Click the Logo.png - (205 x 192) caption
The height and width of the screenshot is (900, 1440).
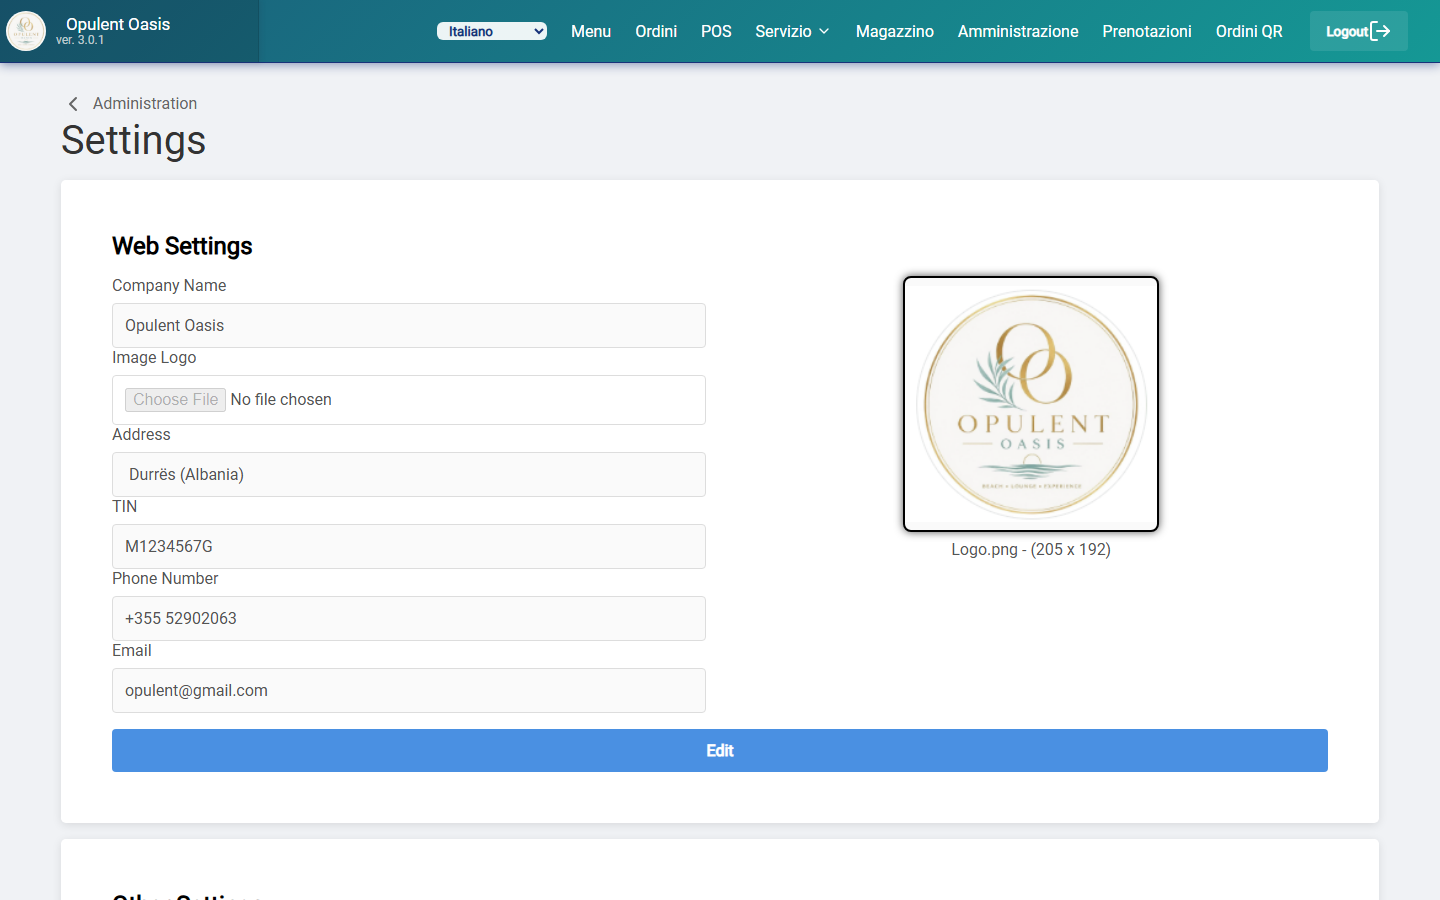pos(1031,549)
